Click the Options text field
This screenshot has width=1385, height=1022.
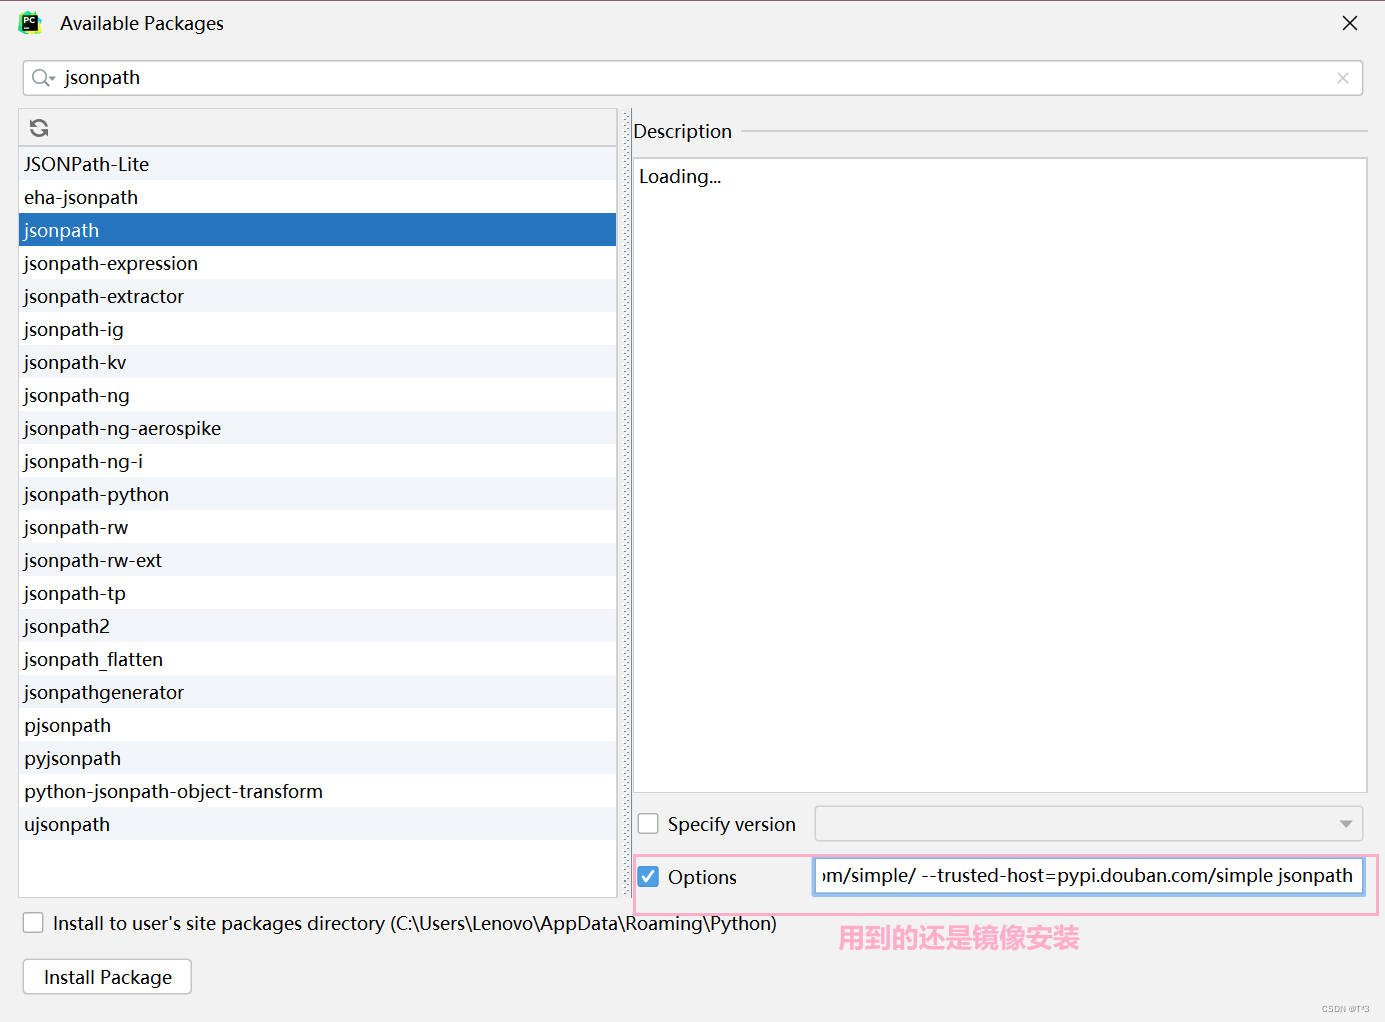pyautogui.click(x=1089, y=876)
